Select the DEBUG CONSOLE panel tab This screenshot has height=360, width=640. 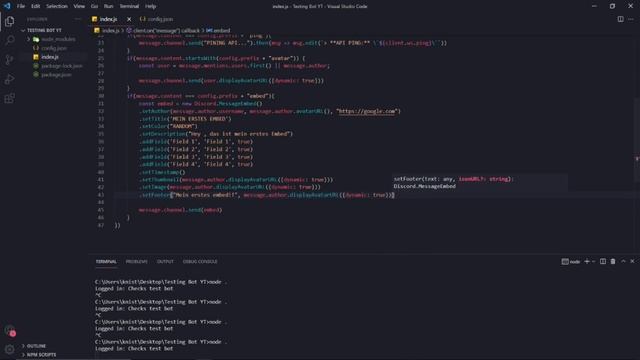[x=200, y=262]
